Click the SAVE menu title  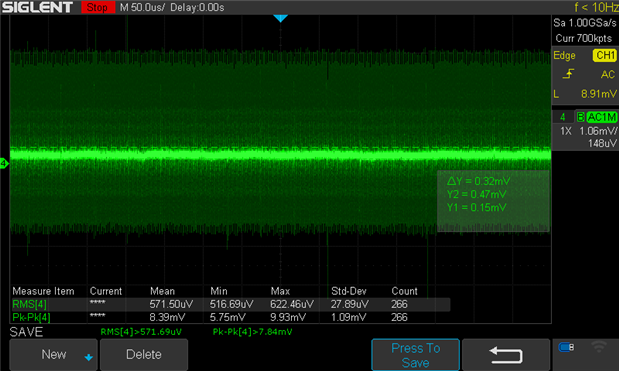coord(26,332)
